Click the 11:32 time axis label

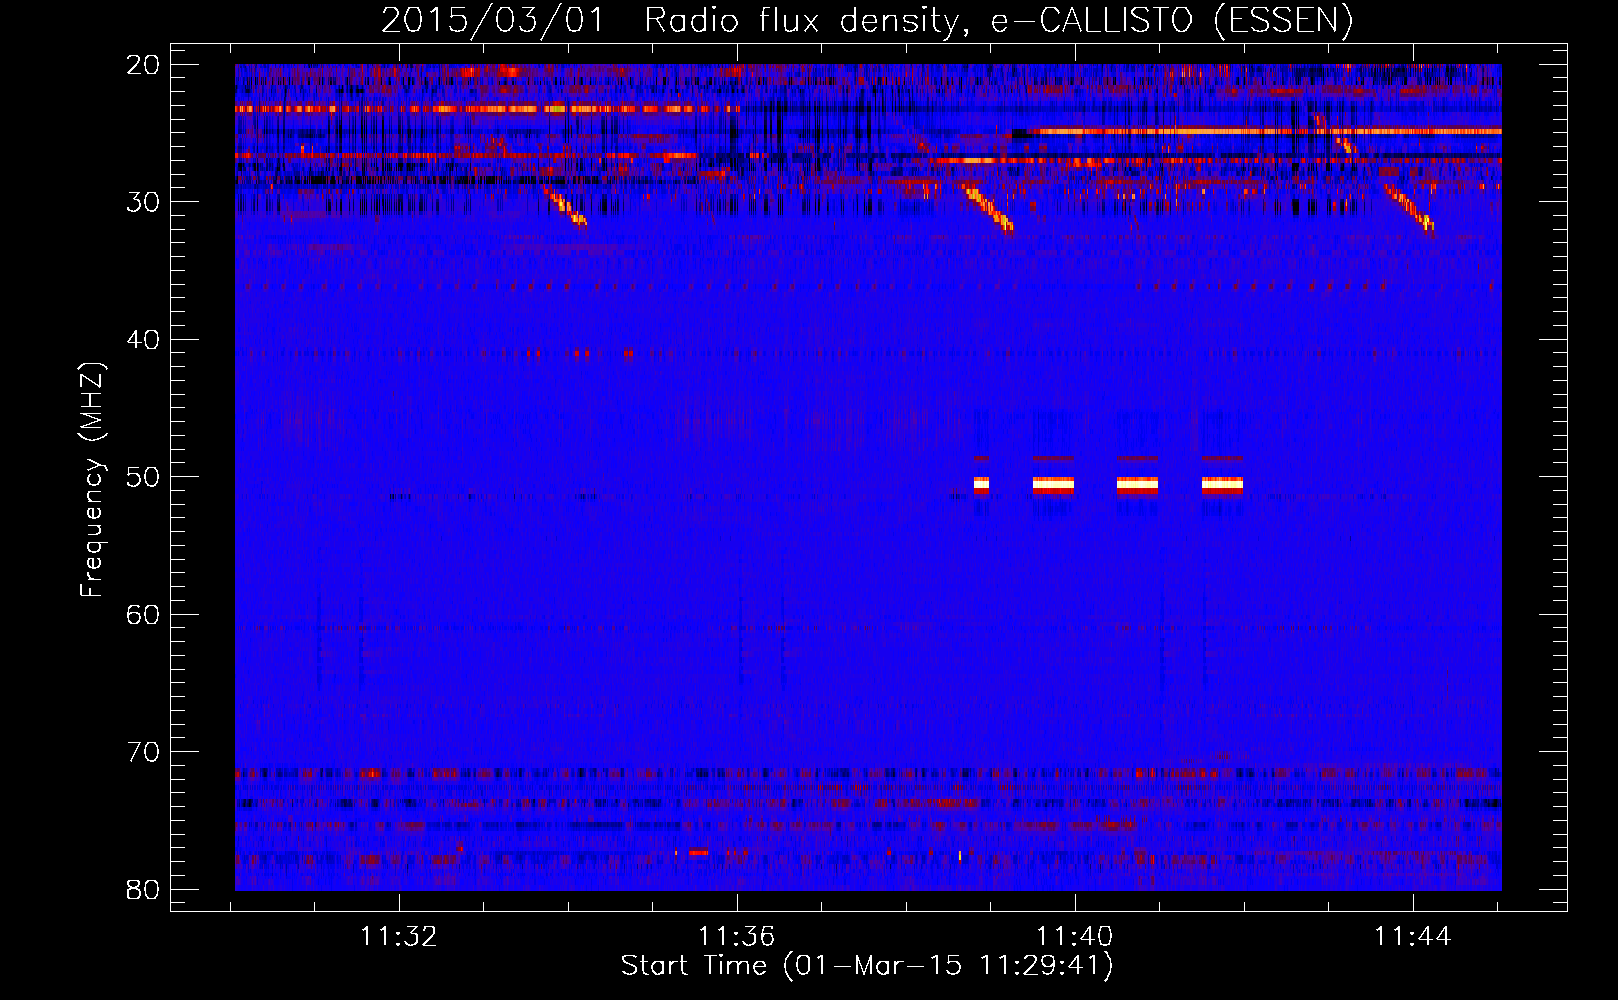coord(399,937)
